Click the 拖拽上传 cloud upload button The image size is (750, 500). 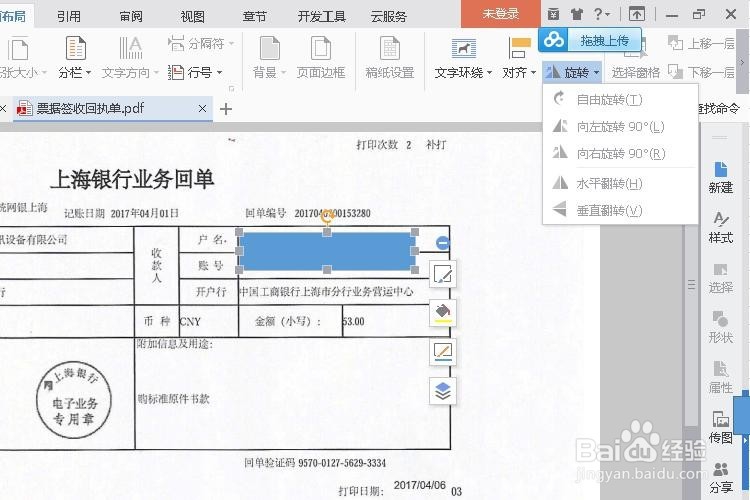point(589,40)
